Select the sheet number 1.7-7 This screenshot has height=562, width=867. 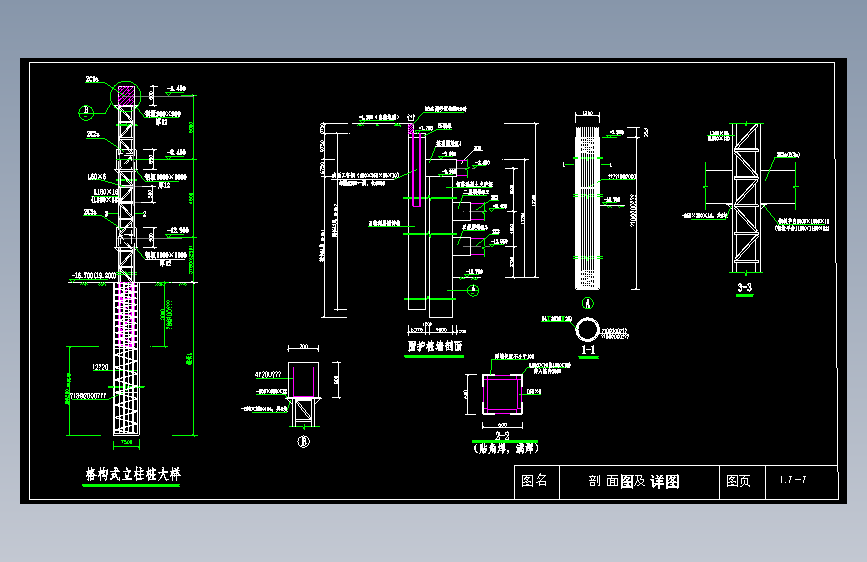(793, 480)
